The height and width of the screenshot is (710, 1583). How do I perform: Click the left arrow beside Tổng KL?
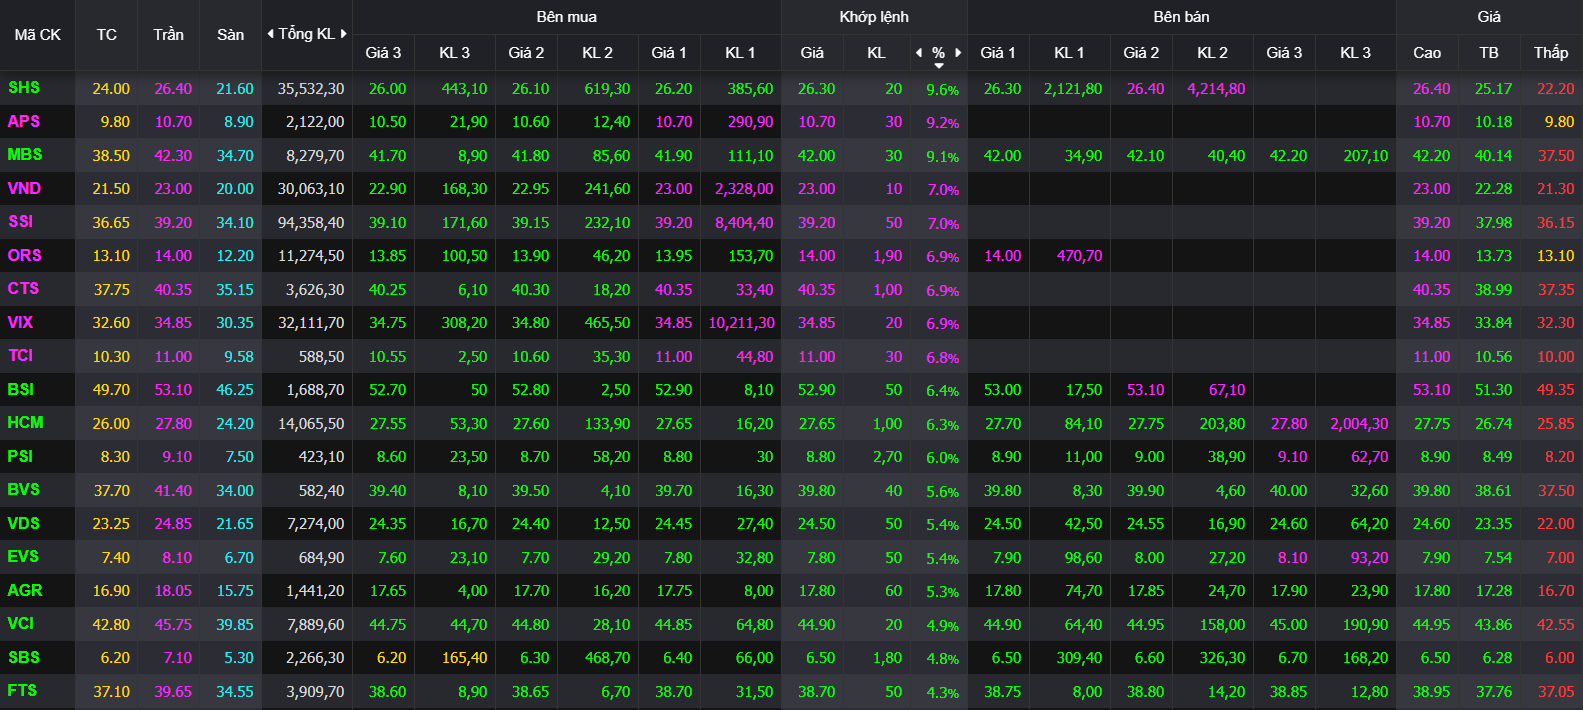click(x=270, y=34)
